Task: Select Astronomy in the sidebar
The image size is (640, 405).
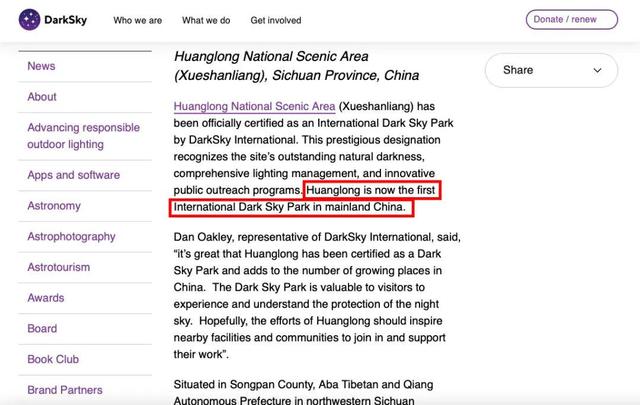Action: point(54,206)
